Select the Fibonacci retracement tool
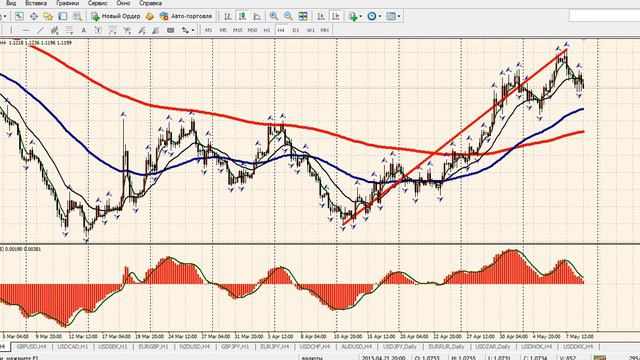Screen dimensions: 640x360 [69, 30]
